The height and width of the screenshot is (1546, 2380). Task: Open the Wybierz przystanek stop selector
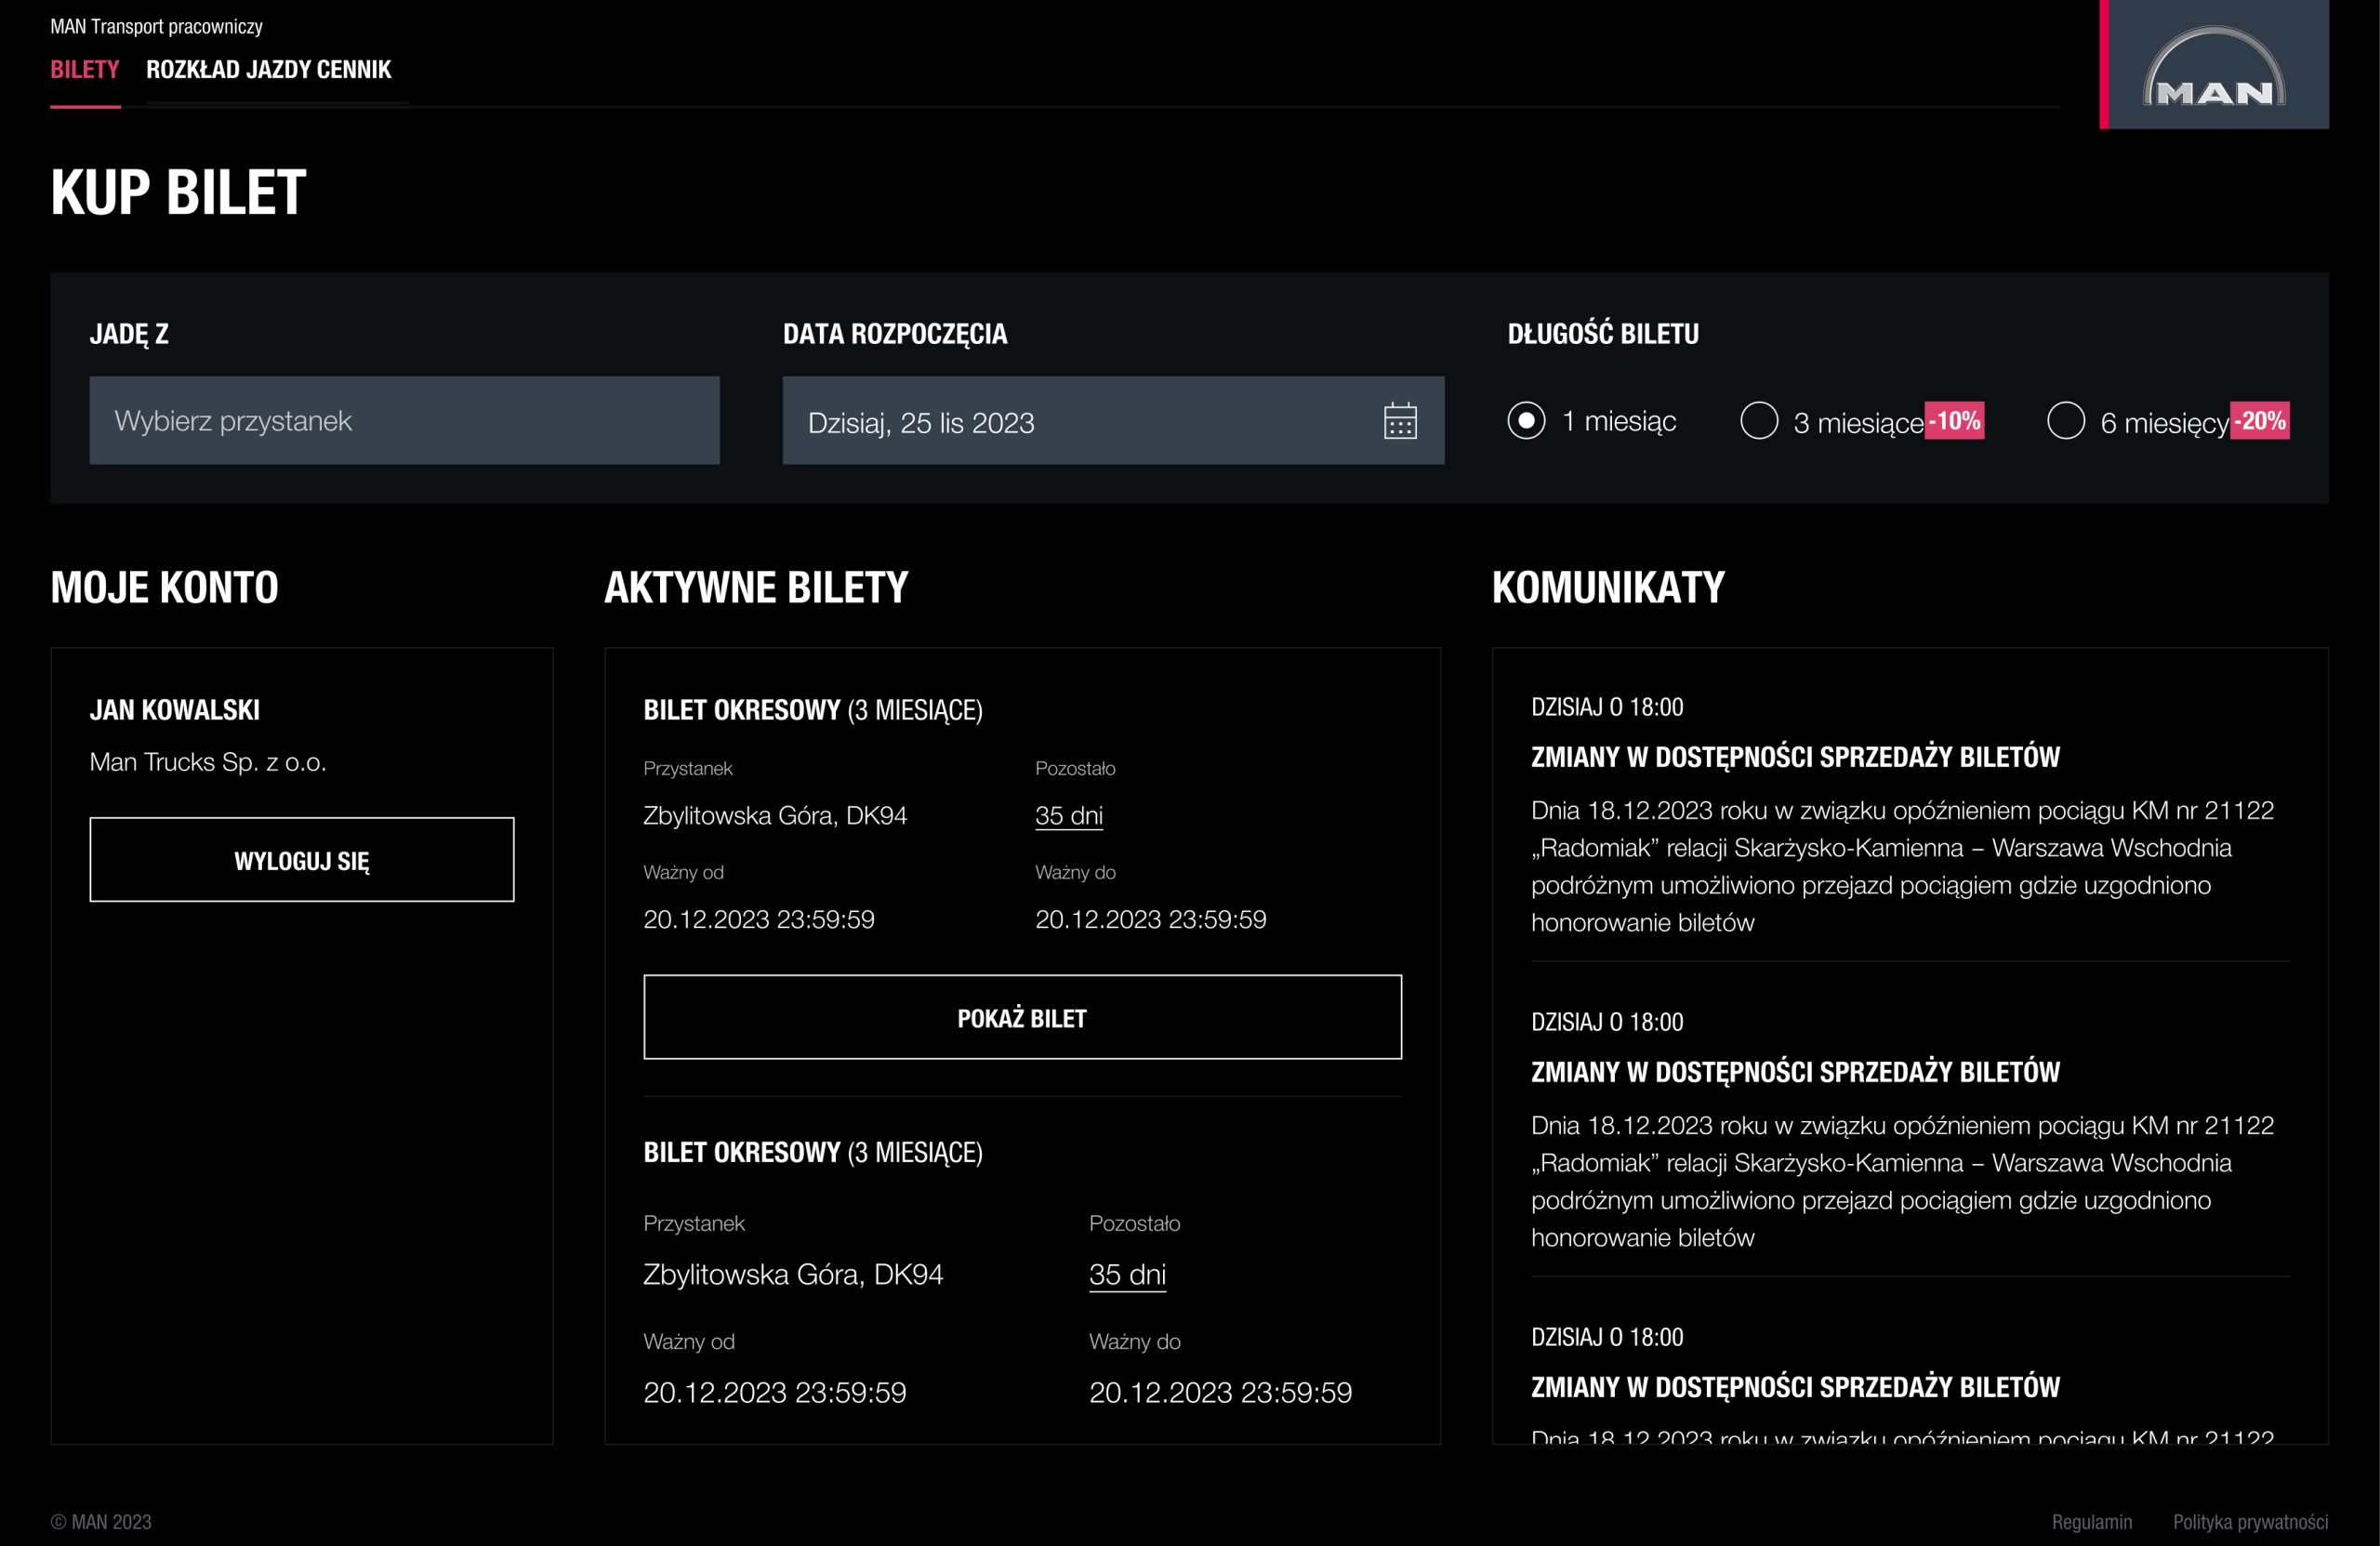coord(404,421)
